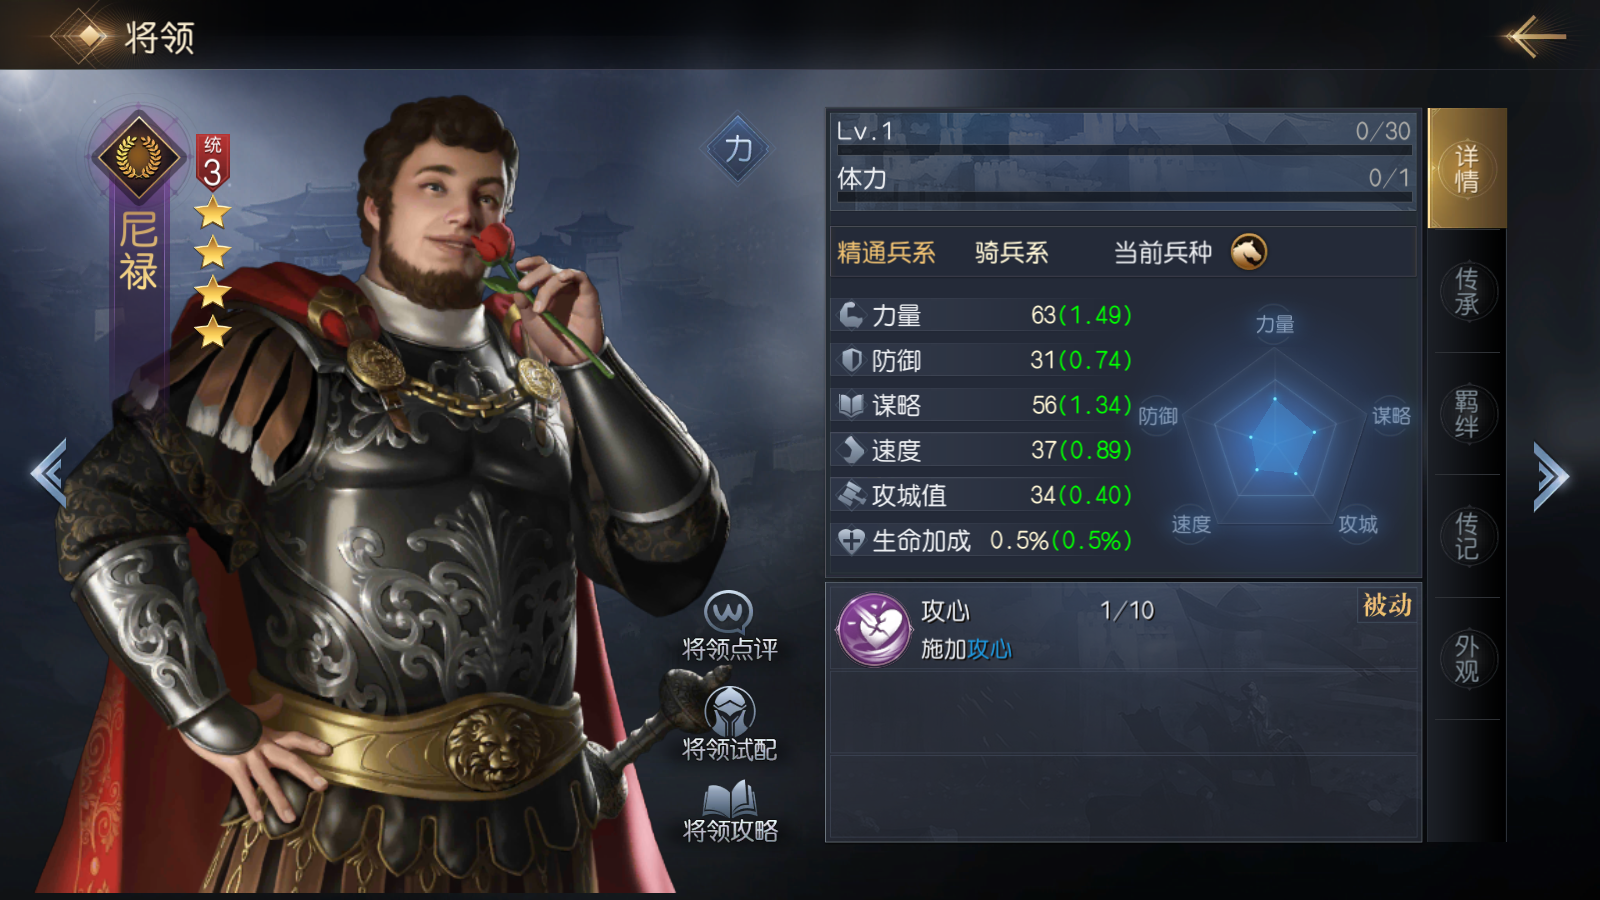Open the 羁绊 tab
The width and height of the screenshot is (1600, 900).
point(1467,414)
